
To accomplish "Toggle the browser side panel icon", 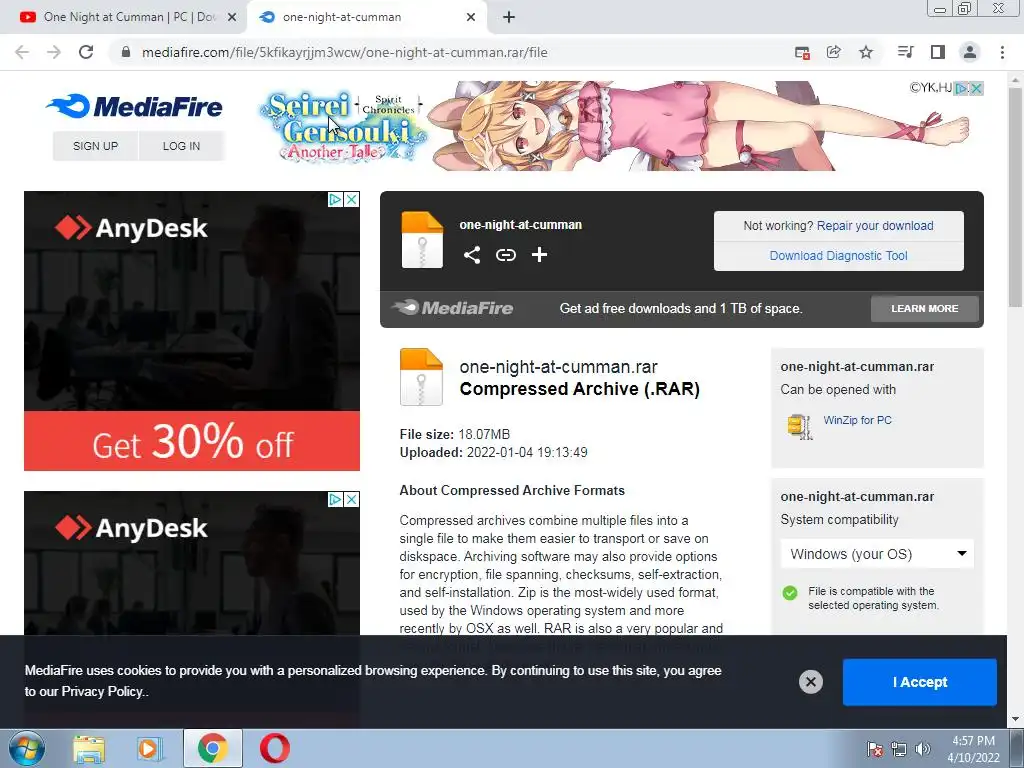I will (x=938, y=52).
